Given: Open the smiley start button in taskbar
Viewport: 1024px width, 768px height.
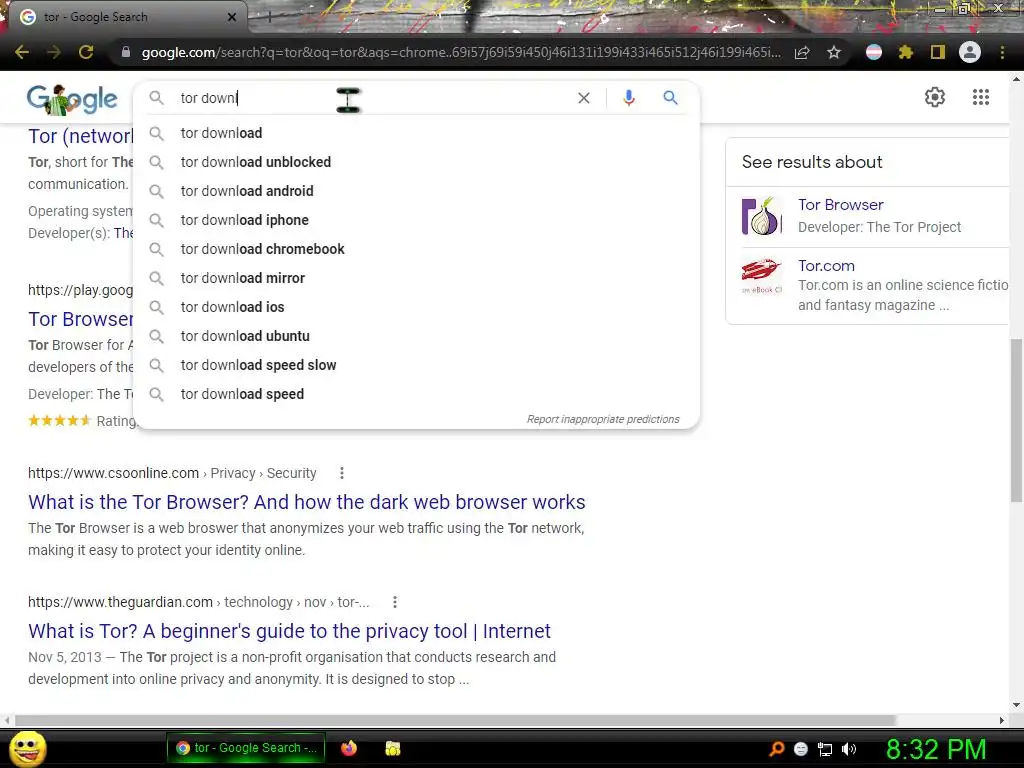Looking at the screenshot, I should click(27, 748).
